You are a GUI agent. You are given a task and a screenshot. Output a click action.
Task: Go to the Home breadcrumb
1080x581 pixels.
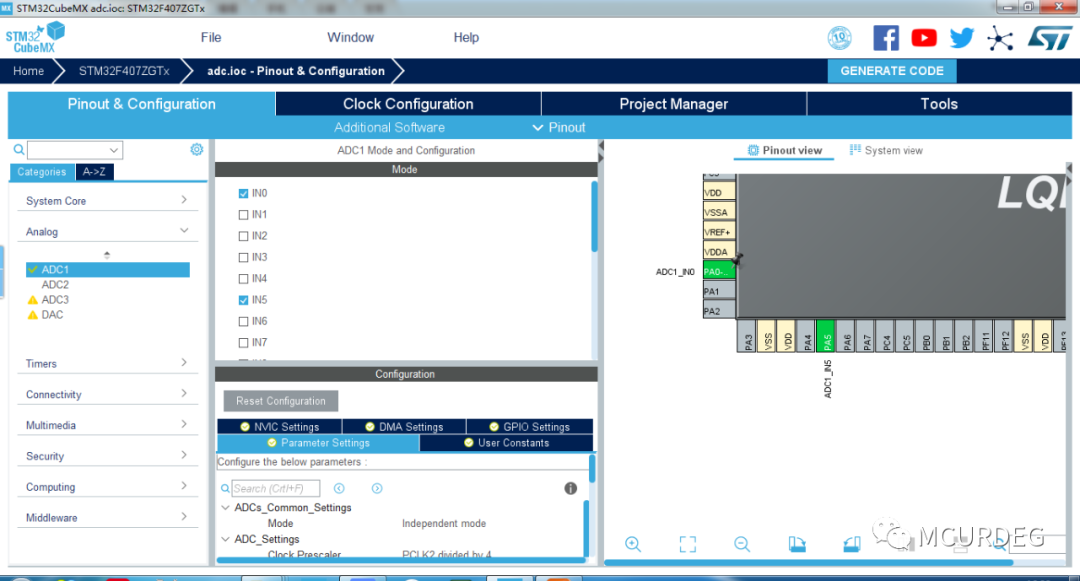(28, 71)
